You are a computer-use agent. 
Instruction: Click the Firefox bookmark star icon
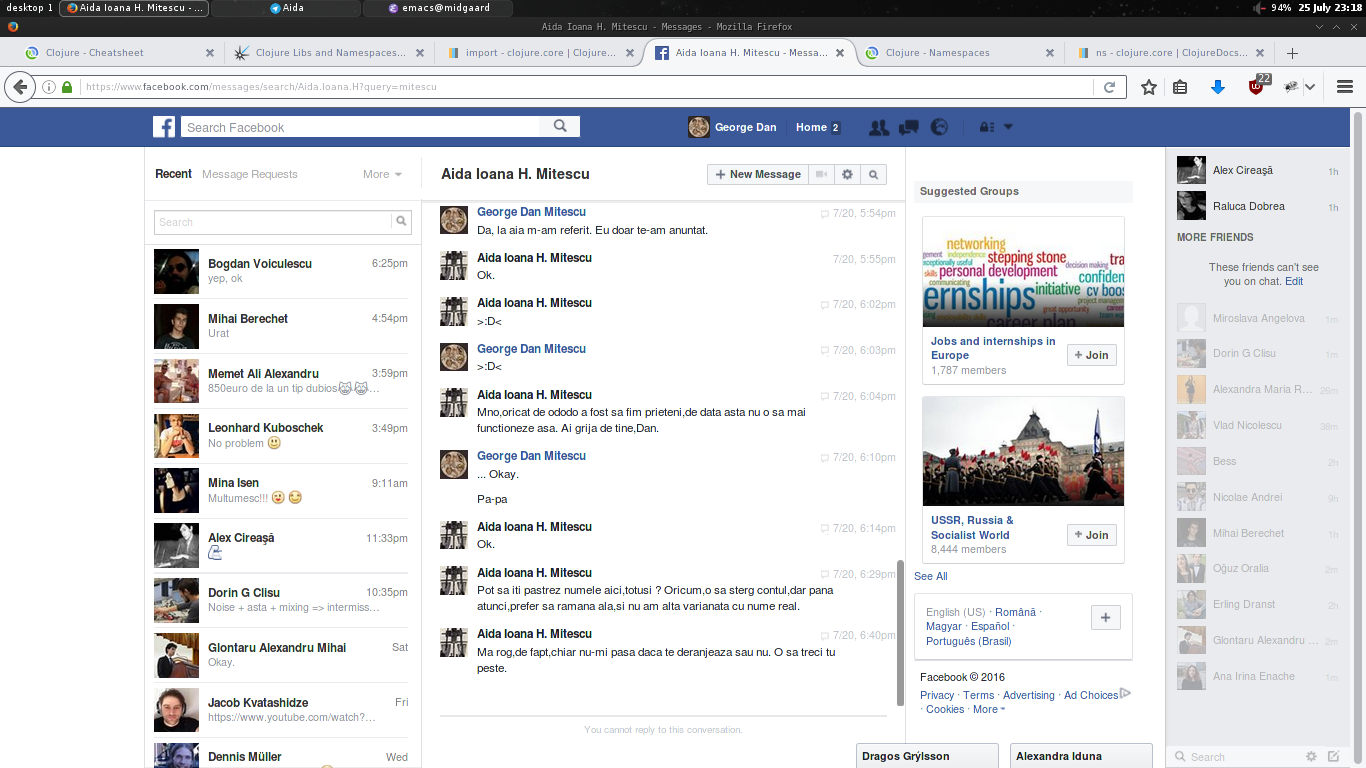tap(1149, 87)
